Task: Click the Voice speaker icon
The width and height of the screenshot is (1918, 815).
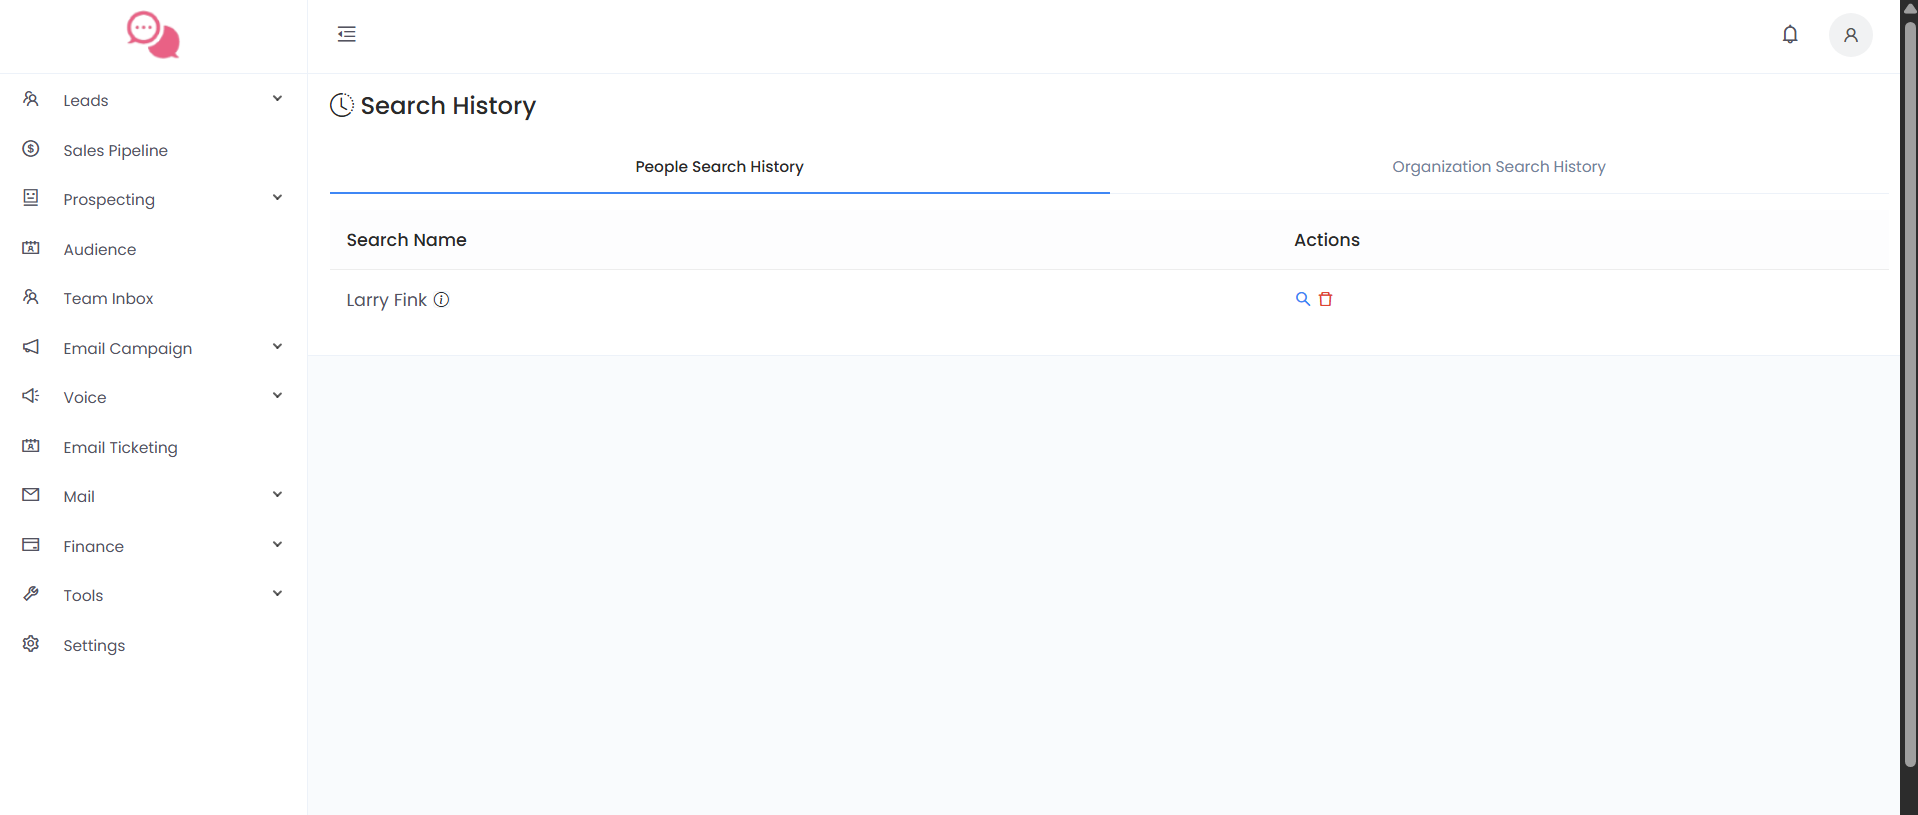Action: (31, 396)
